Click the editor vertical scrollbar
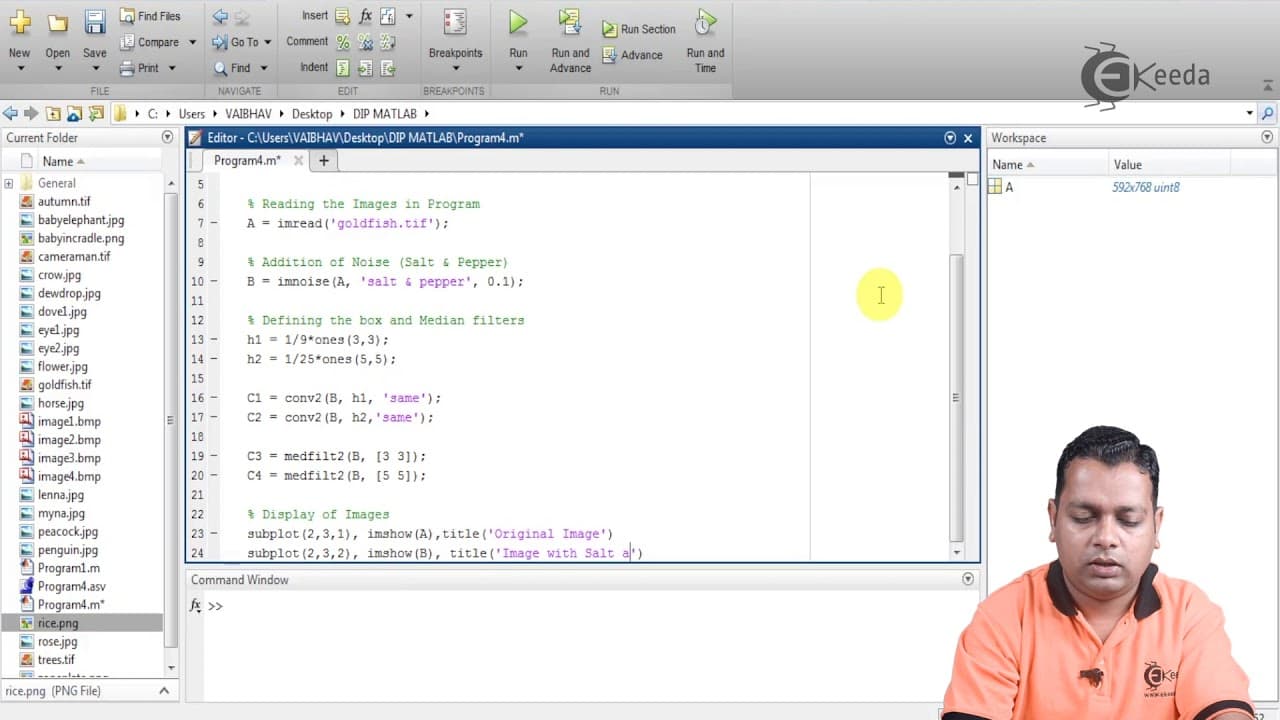The width and height of the screenshot is (1280, 720). pos(957,400)
